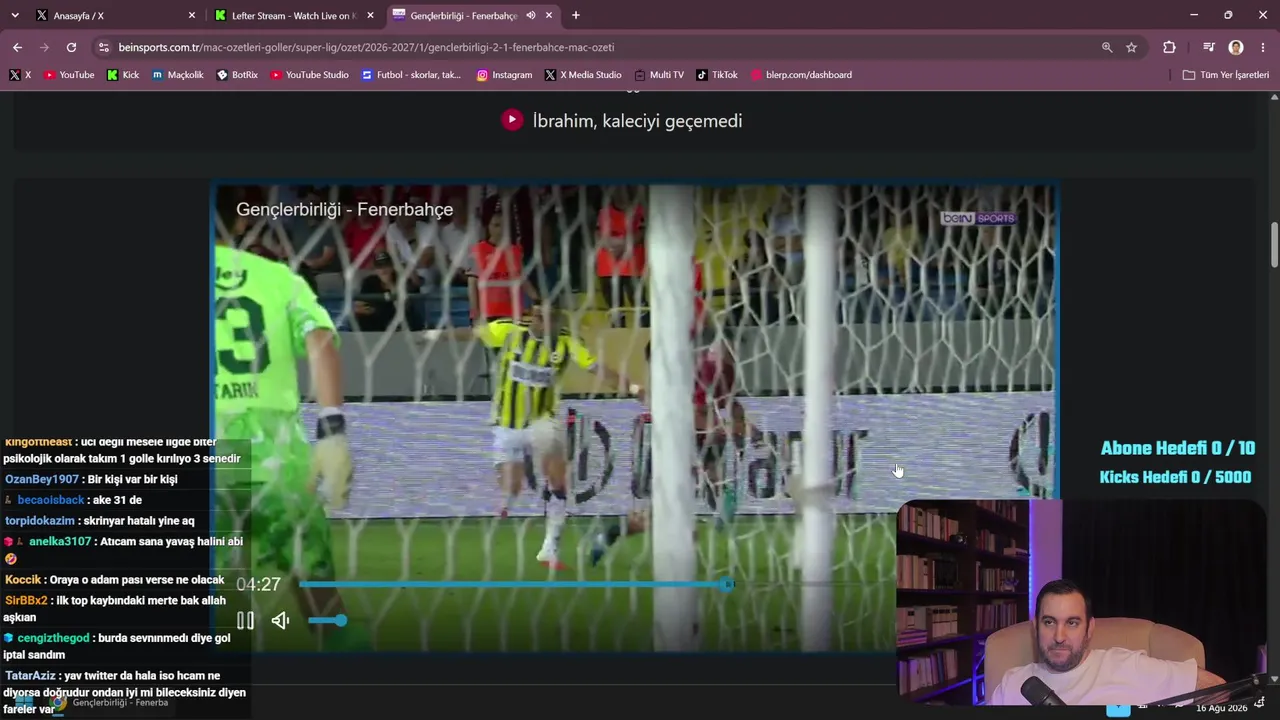The image size is (1280, 720).
Task: Open the Instagram bookmark
Action: (x=504, y=75)
